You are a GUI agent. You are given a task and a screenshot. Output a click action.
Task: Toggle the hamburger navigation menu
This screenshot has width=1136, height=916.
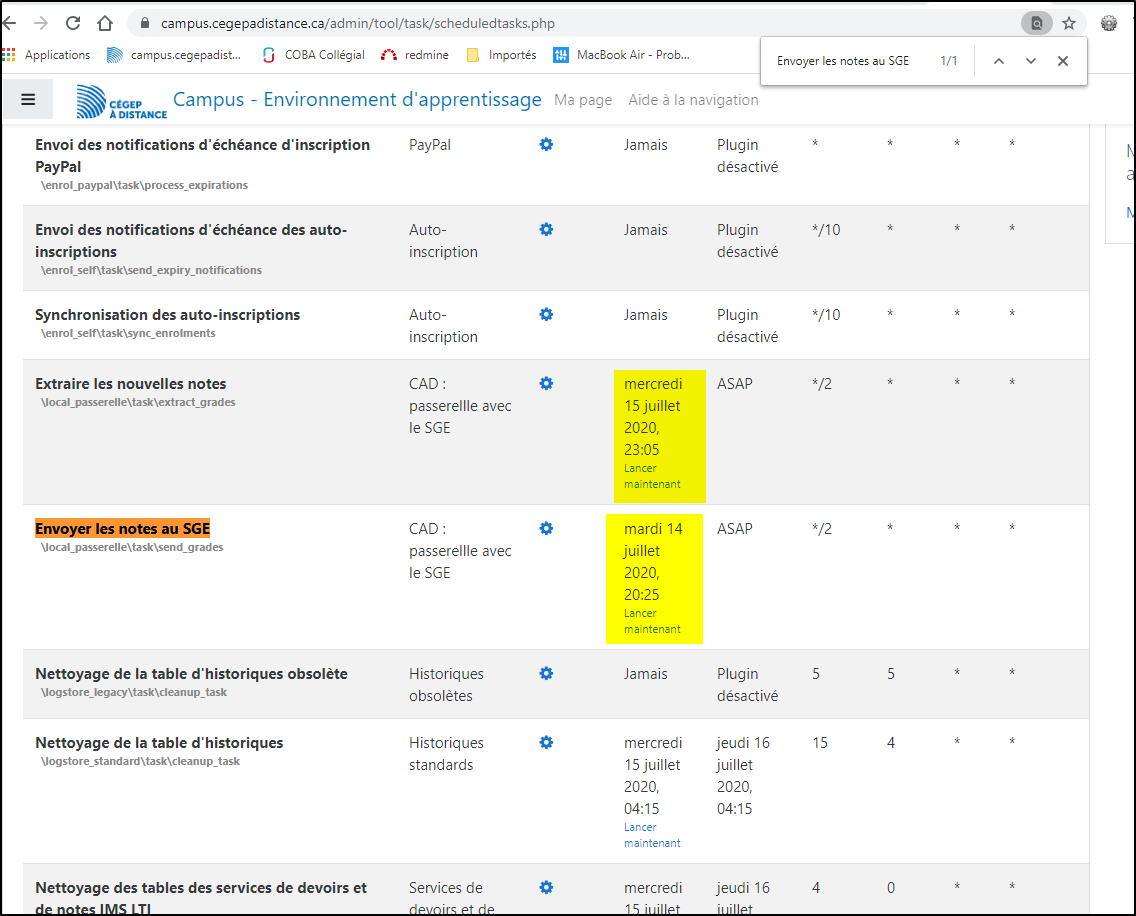coord(28,100)
